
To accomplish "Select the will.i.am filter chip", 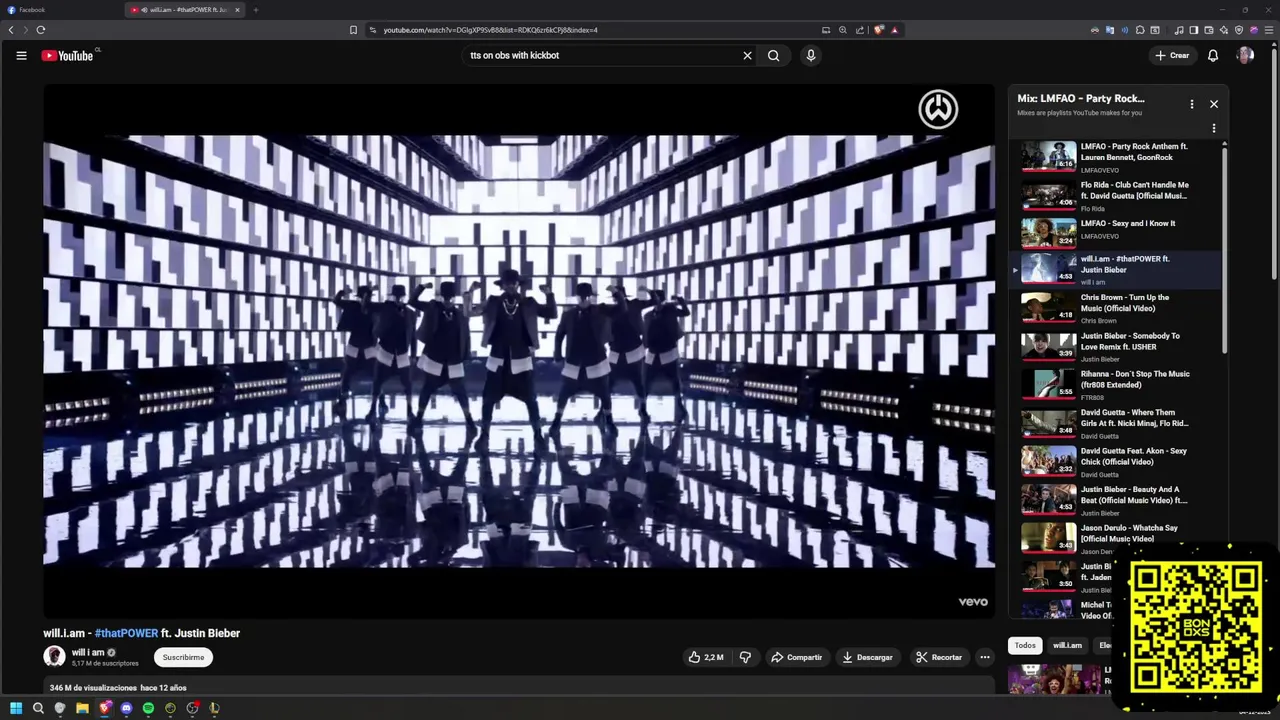I will tap(1067, 645).
